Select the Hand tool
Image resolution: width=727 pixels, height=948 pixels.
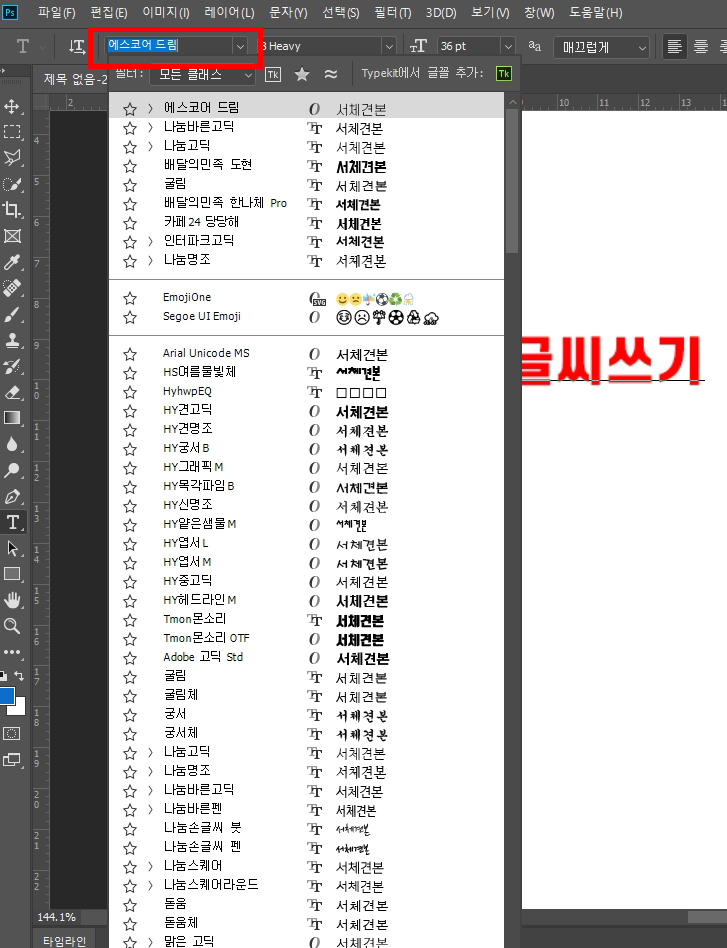[11, 600]
